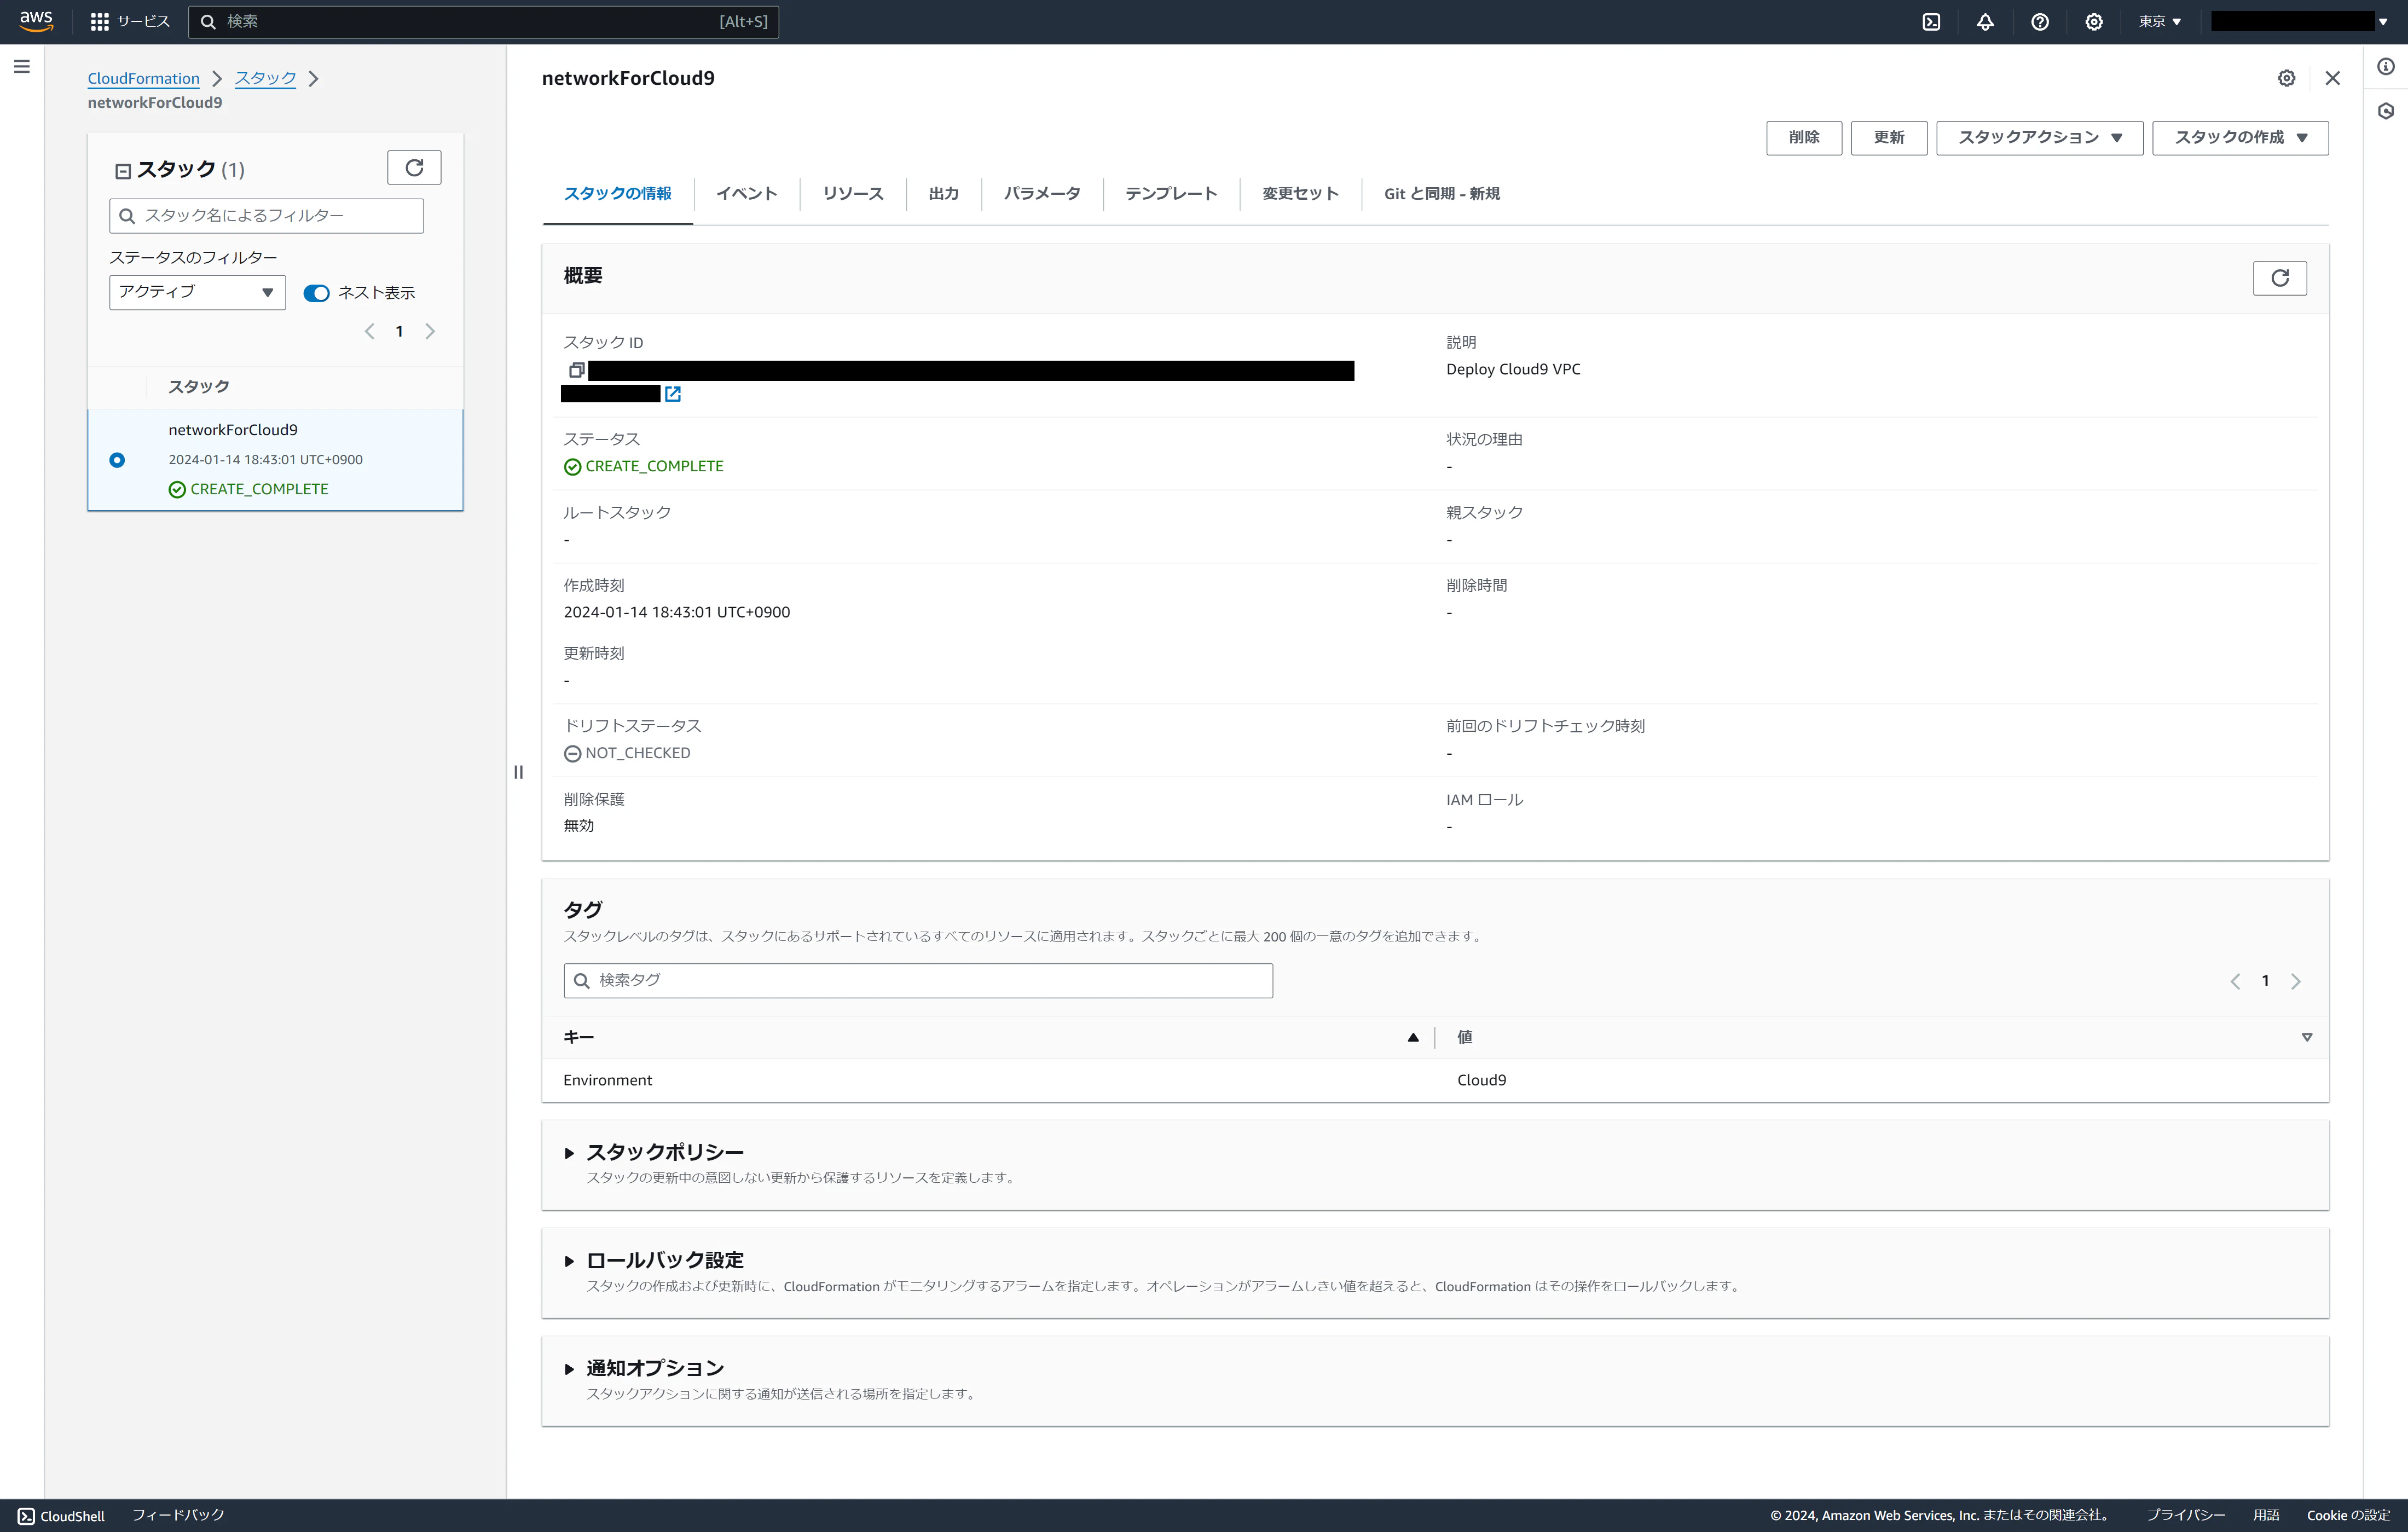Open the アクティブ status filter dropdown
The height and width of the screenshot is (1532, 2408).
pyautogui.click(x=197, y=292)
